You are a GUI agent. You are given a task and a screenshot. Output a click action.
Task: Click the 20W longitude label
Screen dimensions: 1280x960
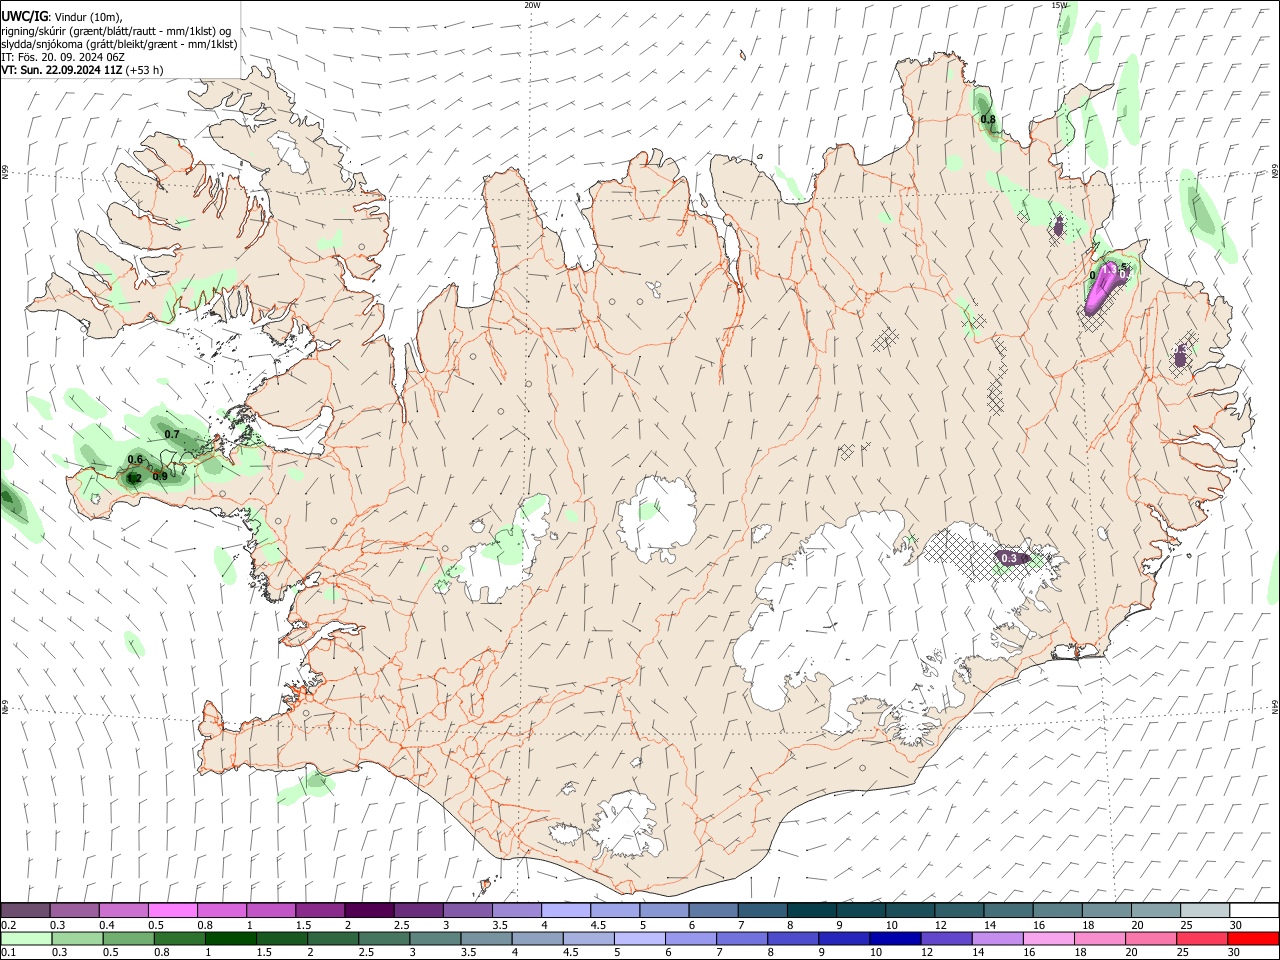[533, 5]
